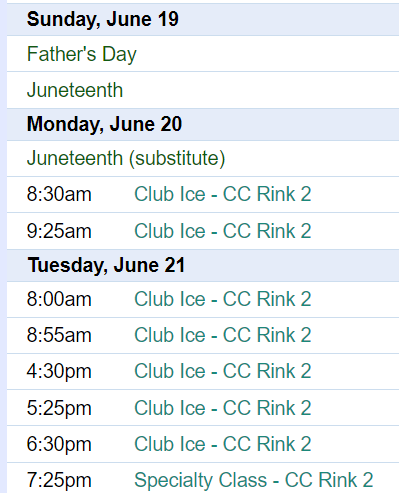Open the Father's Day event
The width and height of the screenshot is (399, 493).
(82, 54)
